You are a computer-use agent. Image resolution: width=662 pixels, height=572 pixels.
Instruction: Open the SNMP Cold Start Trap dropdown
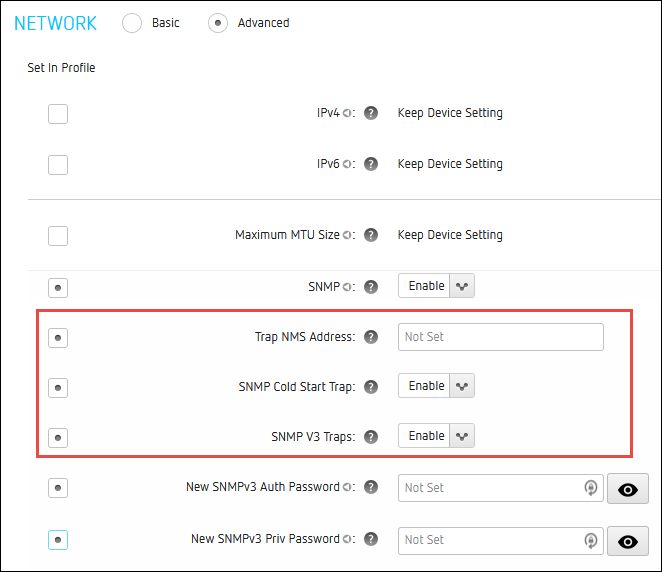[x=436, y=385]
